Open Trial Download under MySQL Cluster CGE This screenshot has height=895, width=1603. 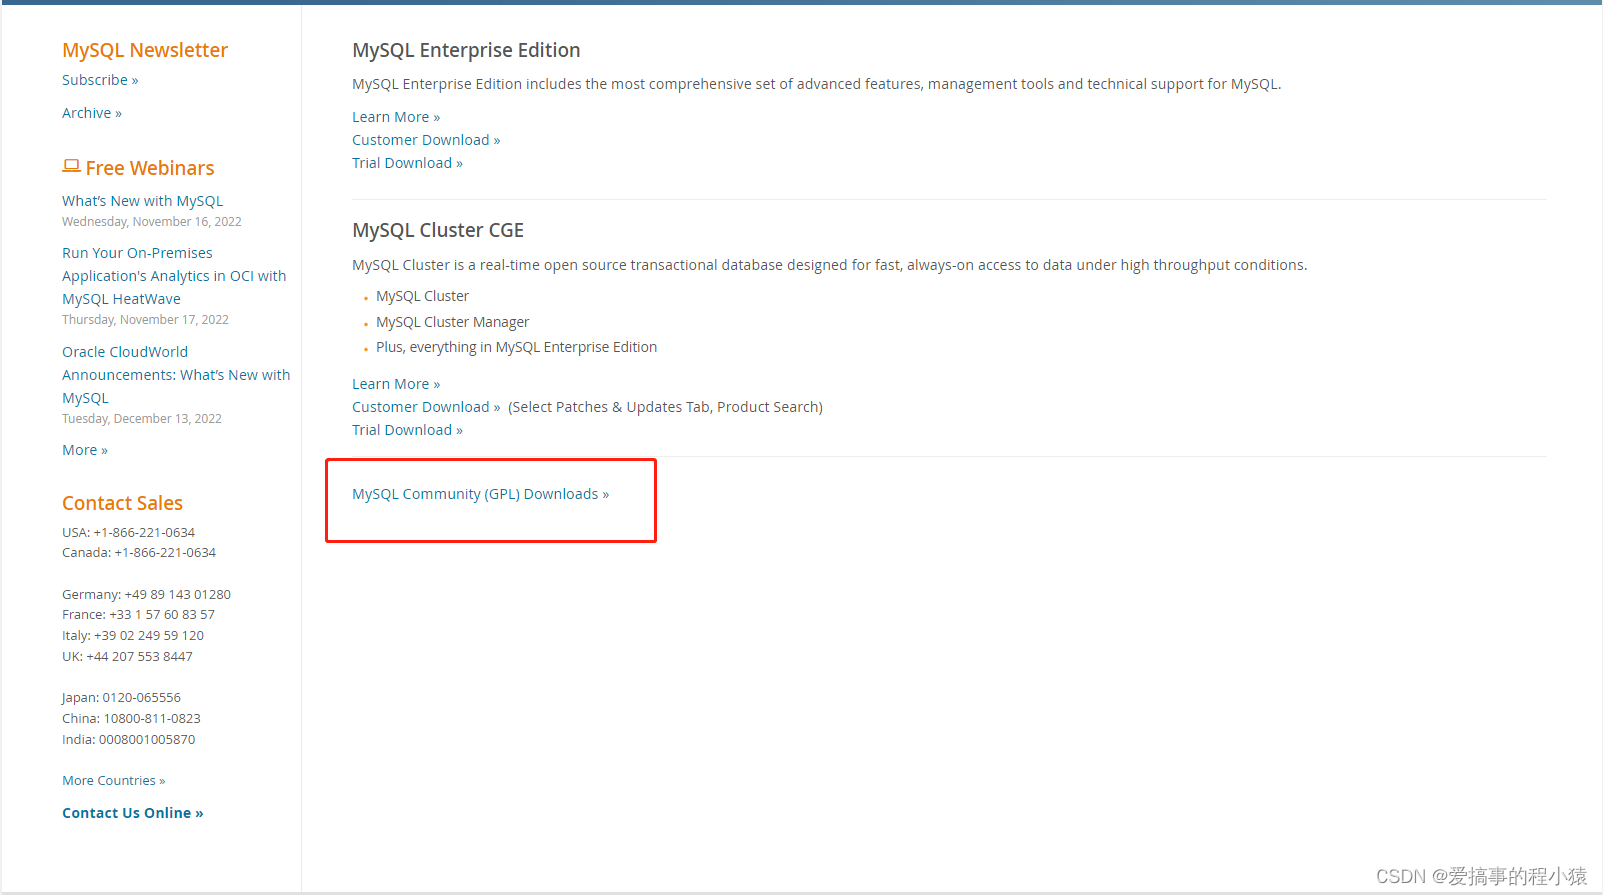click(407, 430)
